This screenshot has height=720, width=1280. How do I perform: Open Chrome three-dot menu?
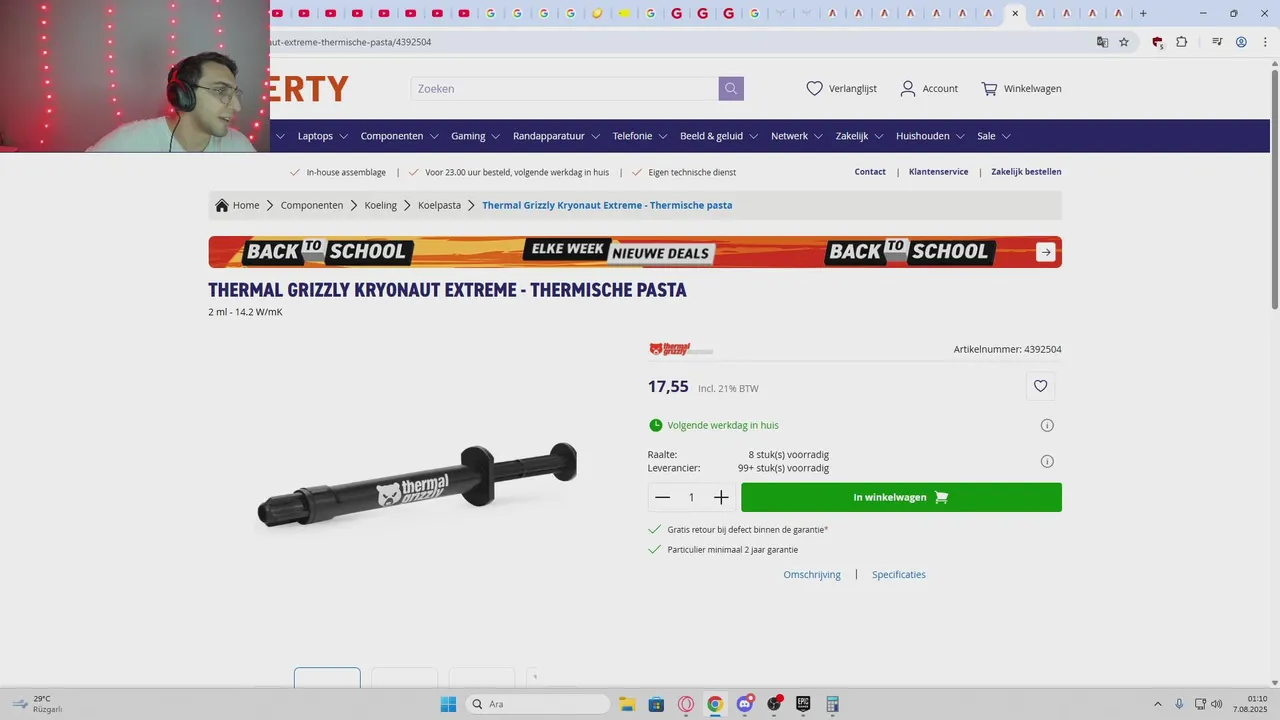pyautogui.click(x=1264, y=42)
